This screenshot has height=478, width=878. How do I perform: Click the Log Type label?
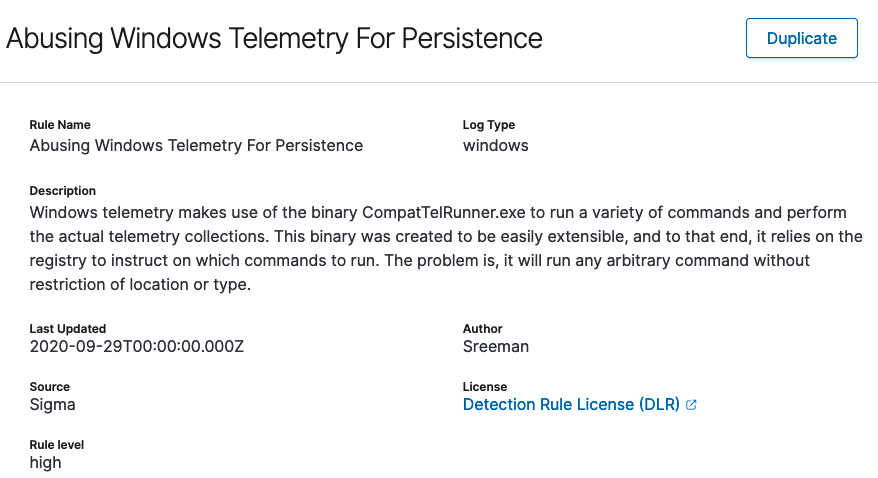[x=489, y=125]
